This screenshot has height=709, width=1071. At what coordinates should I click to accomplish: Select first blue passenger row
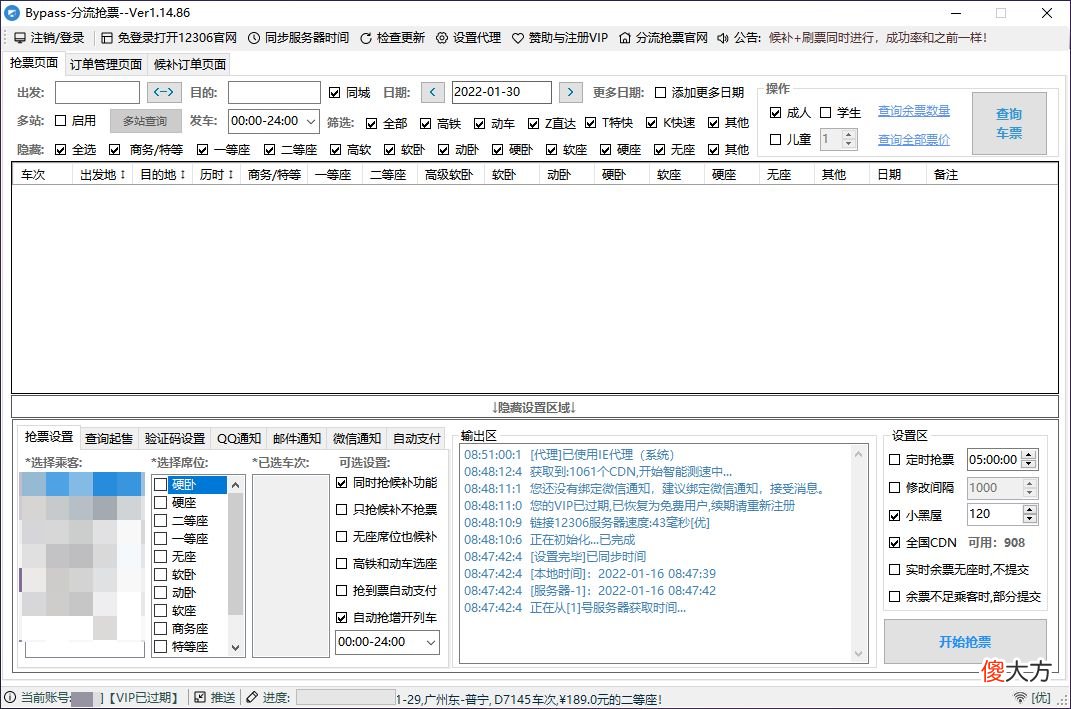pos(82,484)
